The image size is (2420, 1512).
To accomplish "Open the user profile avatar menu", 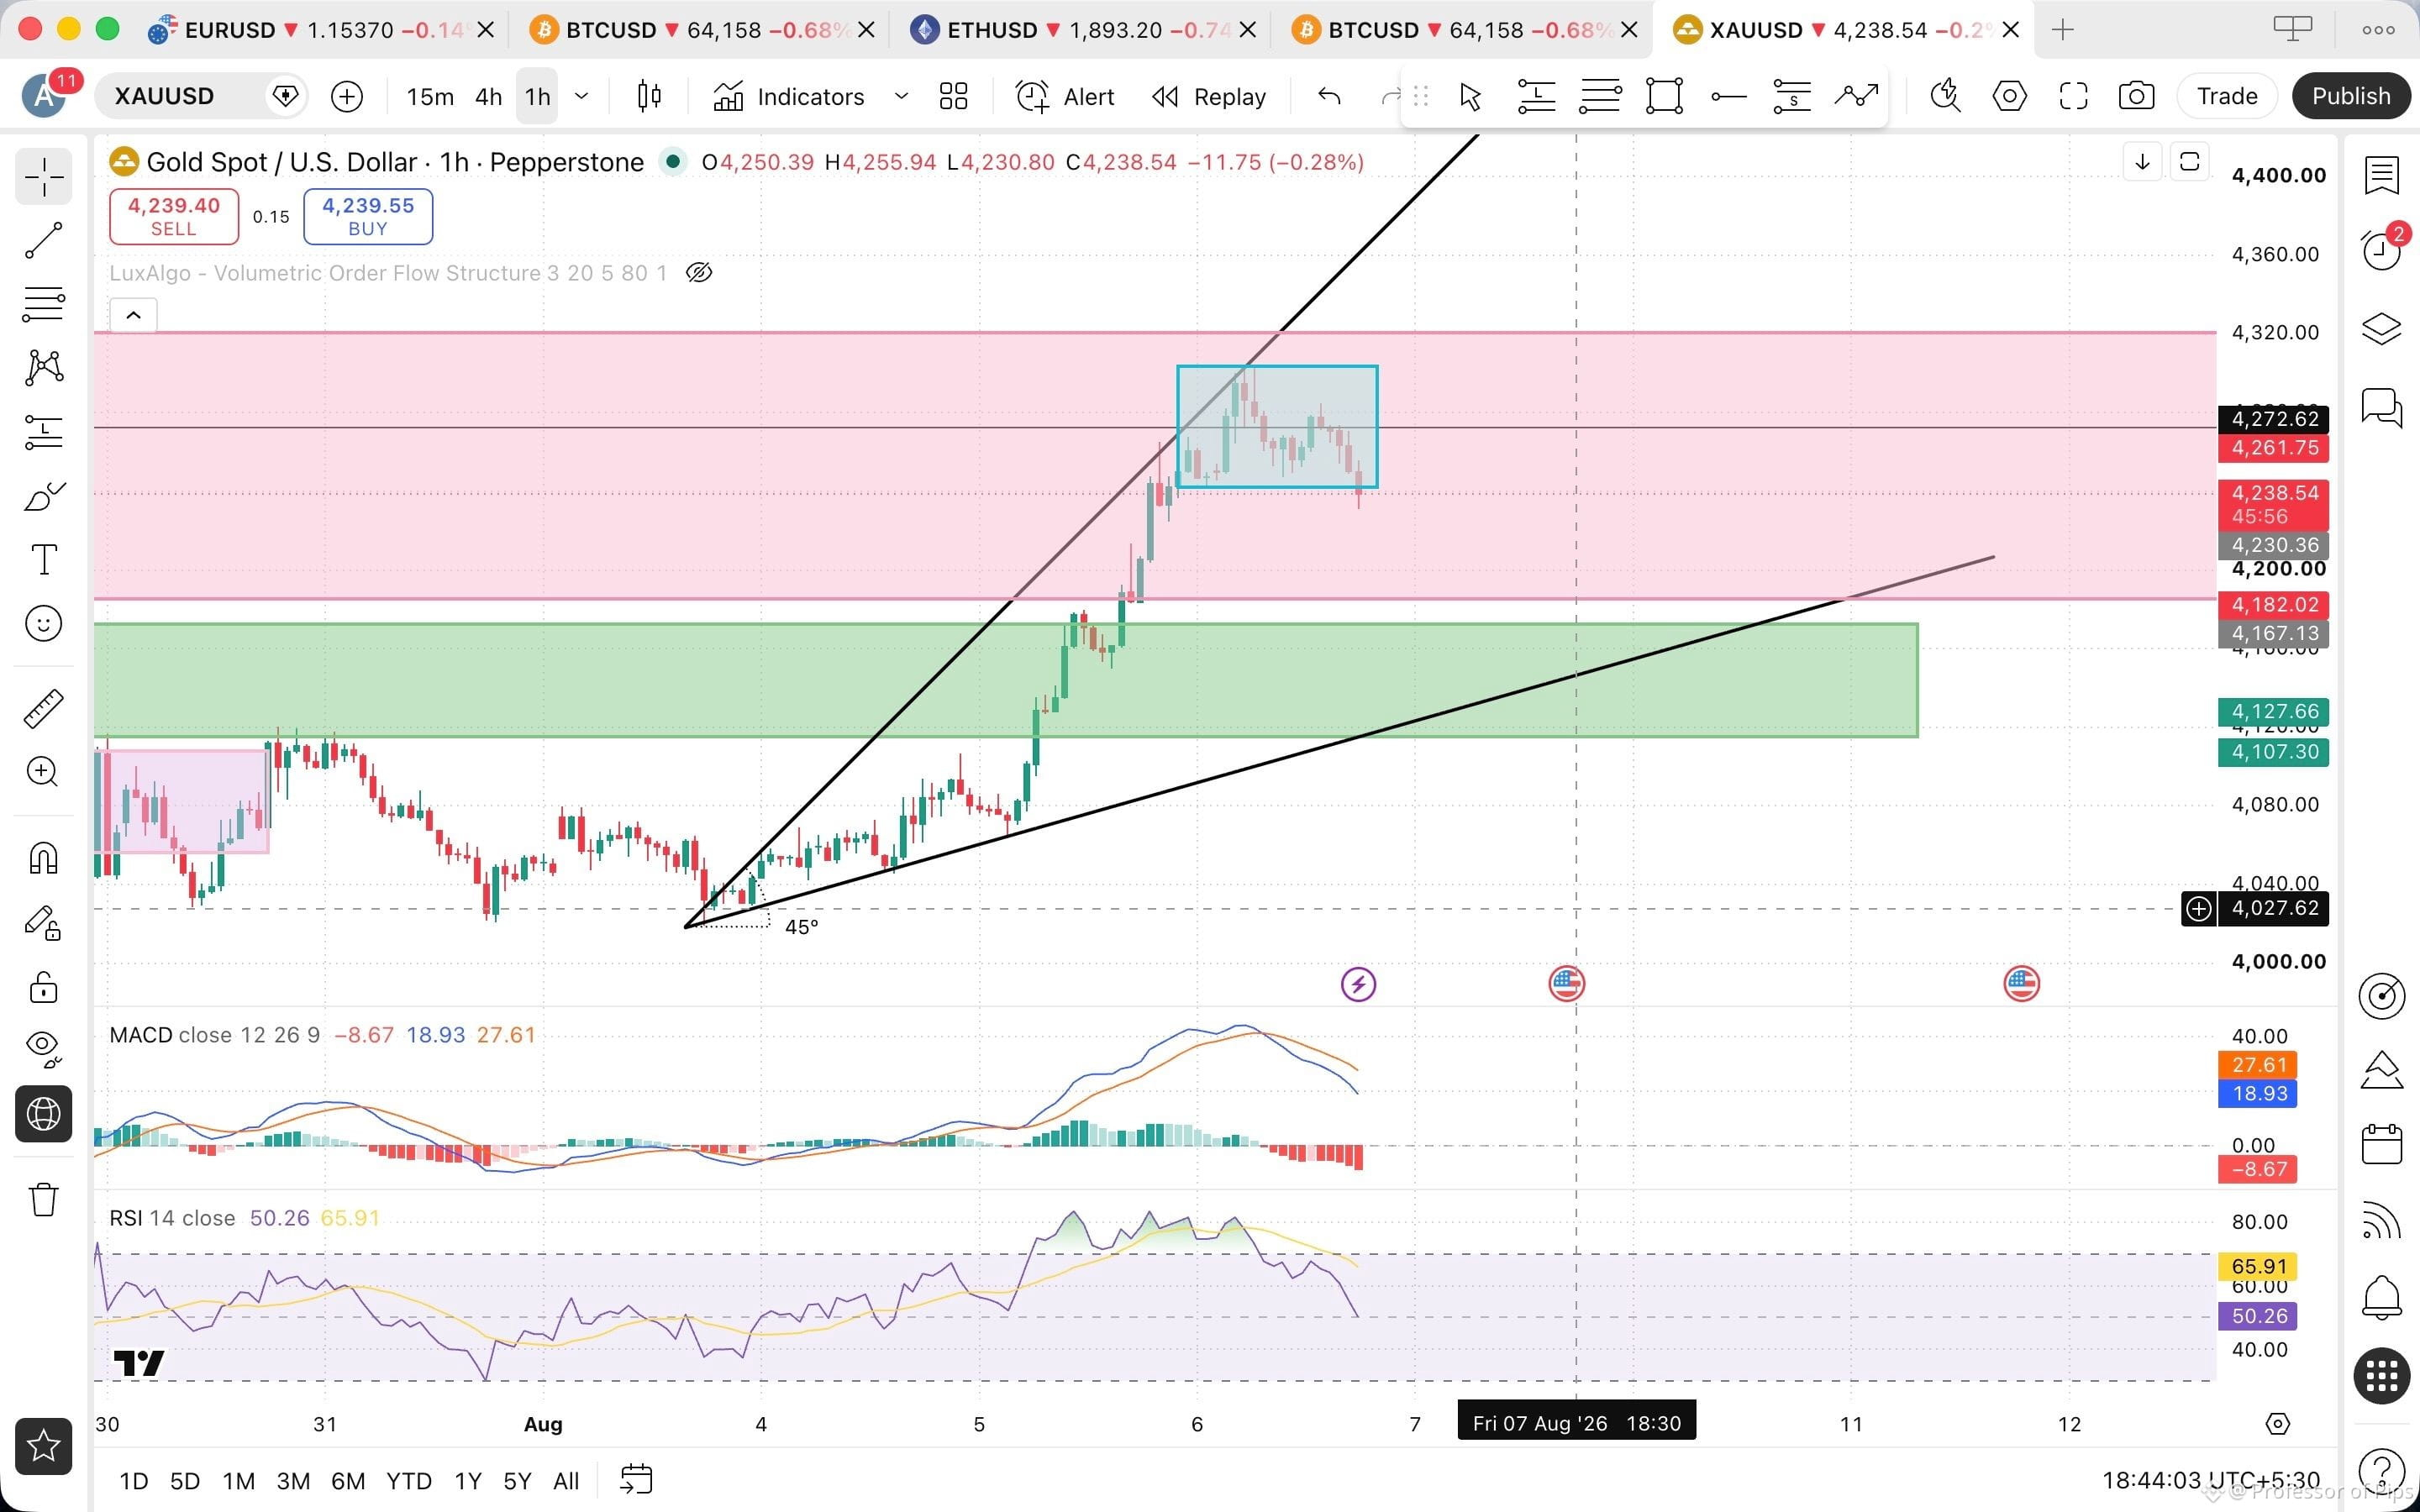I will click(44, 96).
